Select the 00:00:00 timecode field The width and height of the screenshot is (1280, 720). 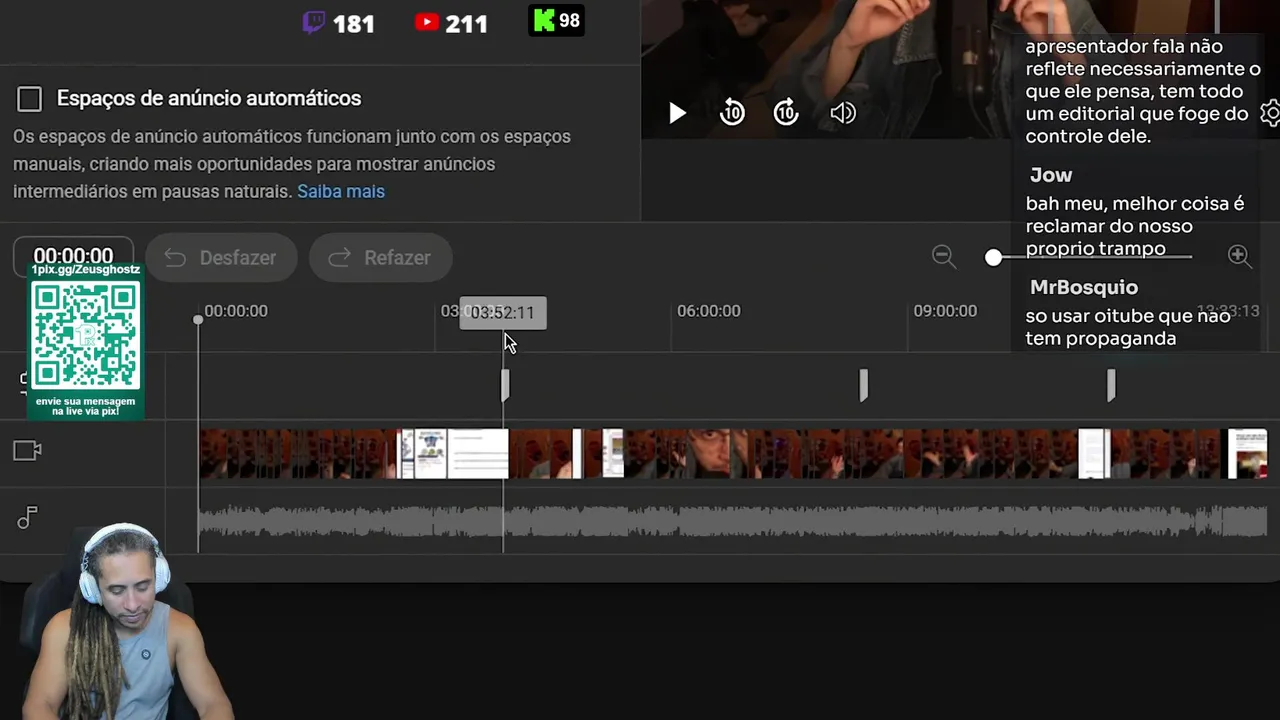pyautogui.click(x=73, y=256)
